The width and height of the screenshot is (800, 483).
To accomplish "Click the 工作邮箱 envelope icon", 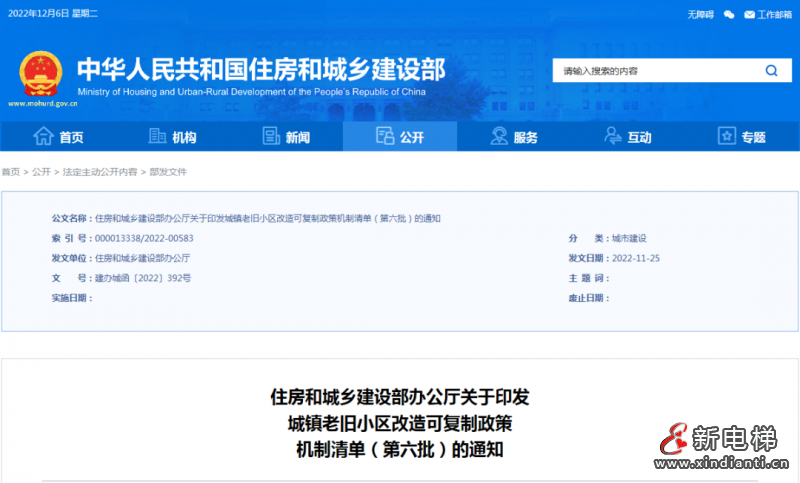I will click(750, 15).
